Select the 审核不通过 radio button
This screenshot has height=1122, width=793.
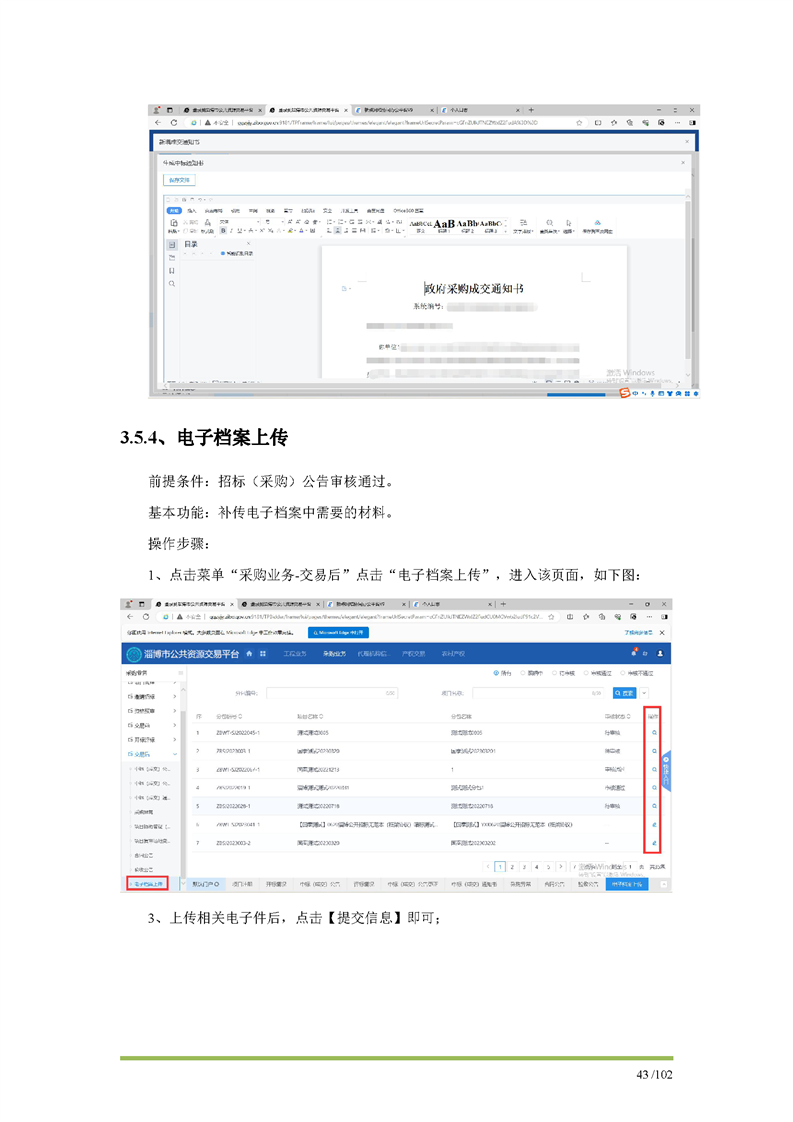tap(624, 673)
